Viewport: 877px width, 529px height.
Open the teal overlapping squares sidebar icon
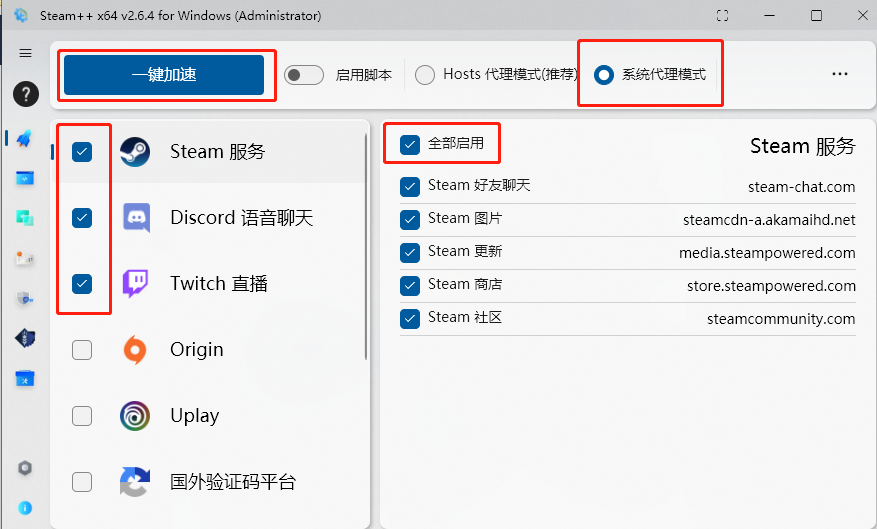pyautogui.click(x=25, y=218)
